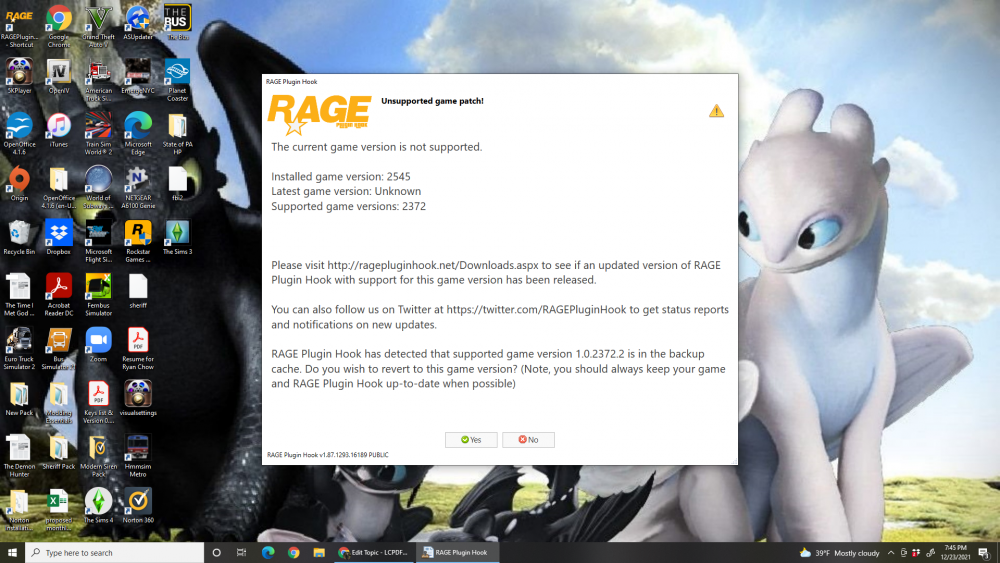
Task: Select Sheriff Pack folder icon
Action: tap(59, 451)
